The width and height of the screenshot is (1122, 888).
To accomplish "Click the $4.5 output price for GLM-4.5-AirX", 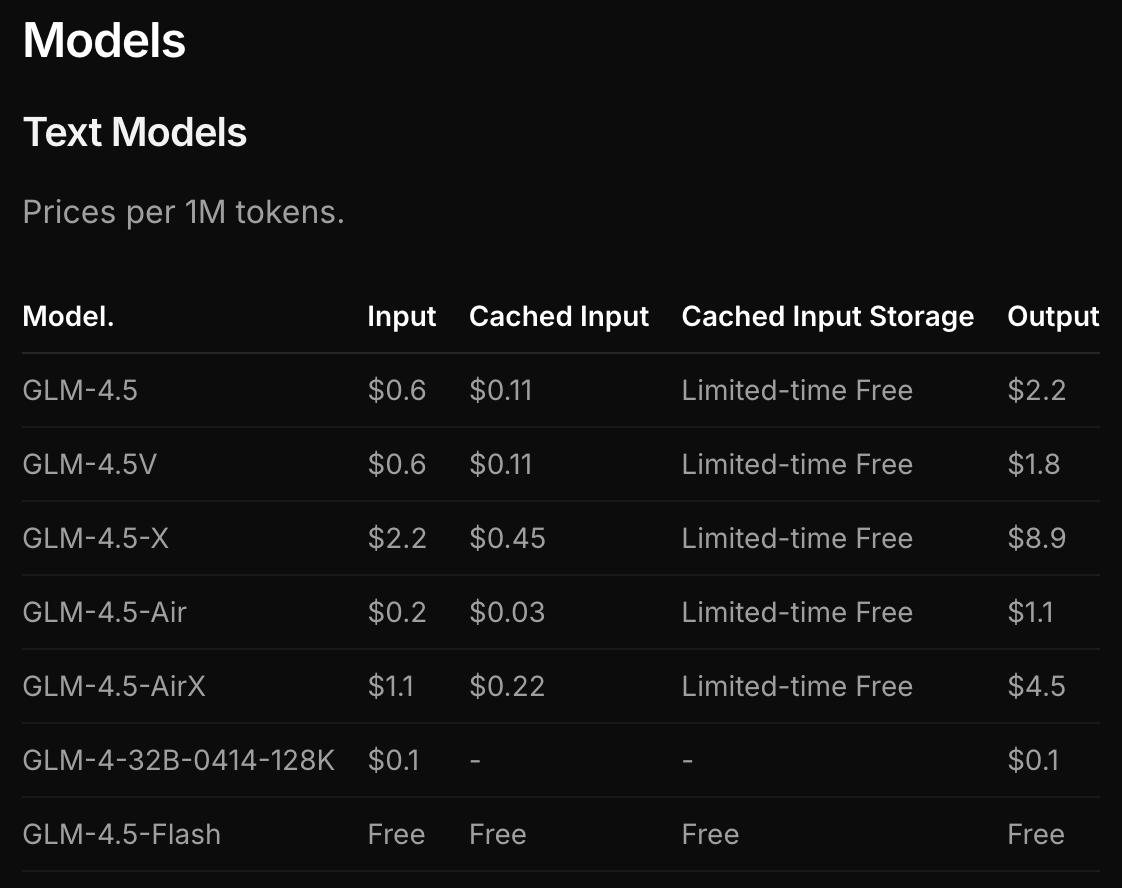I will 1036,686.
